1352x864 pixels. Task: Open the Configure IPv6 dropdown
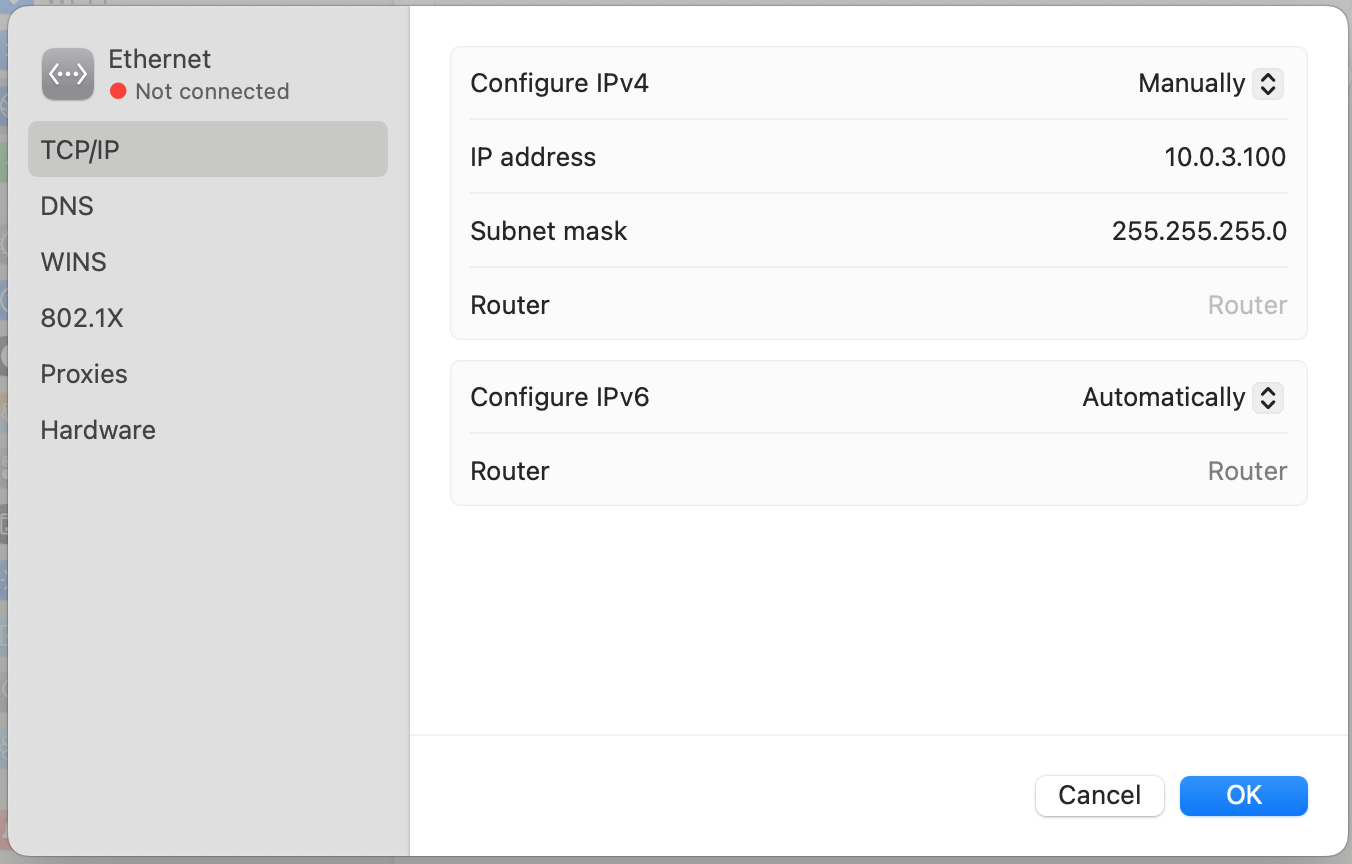[1182, 397]
